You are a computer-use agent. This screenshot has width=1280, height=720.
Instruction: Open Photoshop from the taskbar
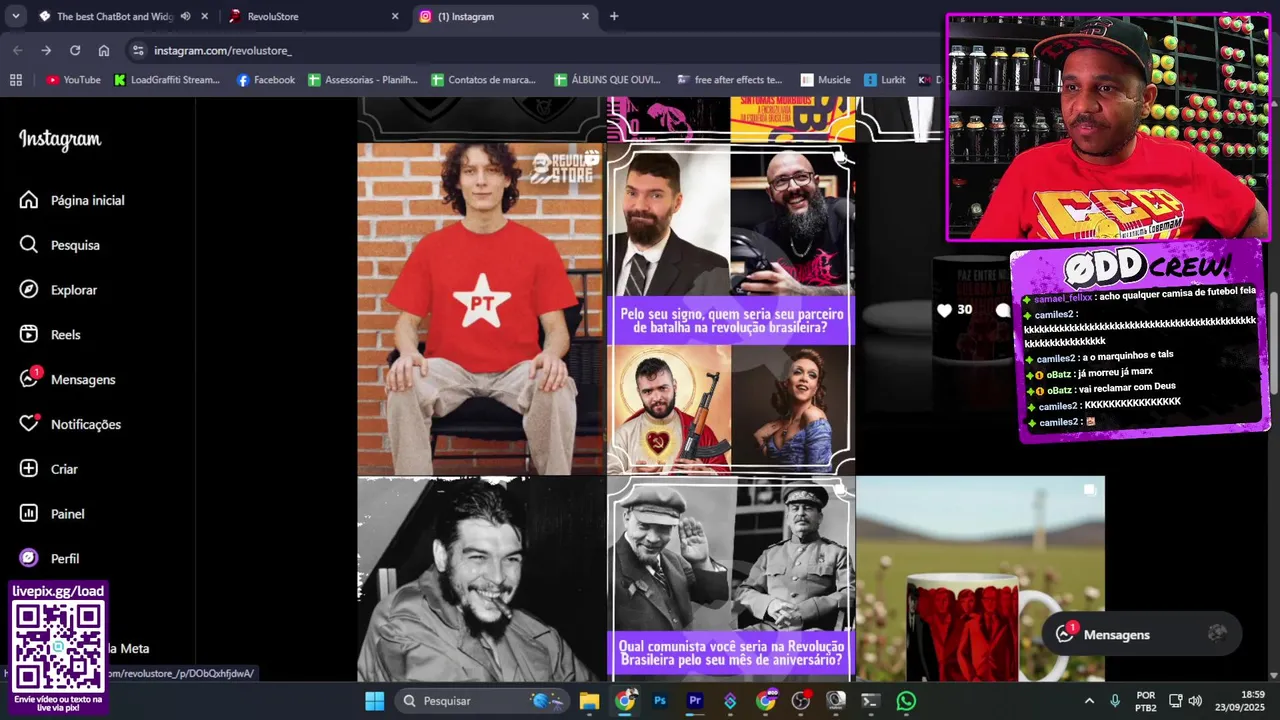(660, 701)
